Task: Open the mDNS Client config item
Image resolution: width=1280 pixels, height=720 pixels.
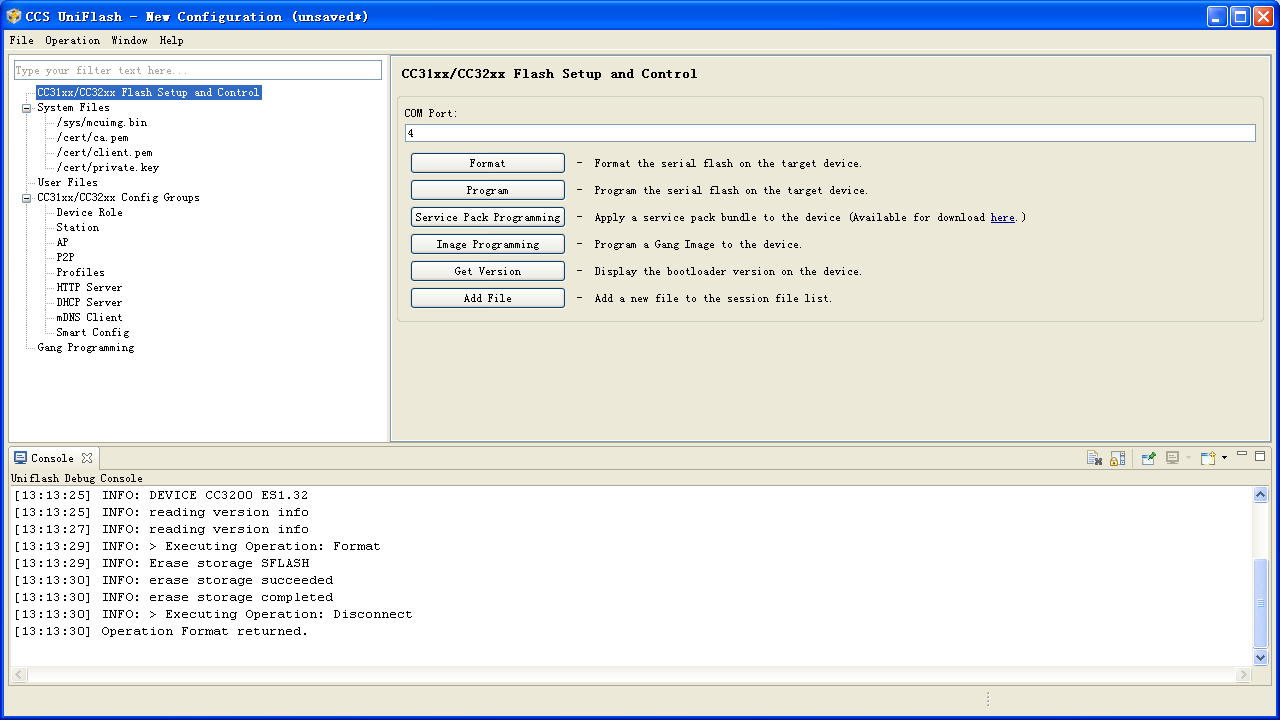Action: click(x=90, y=318)
